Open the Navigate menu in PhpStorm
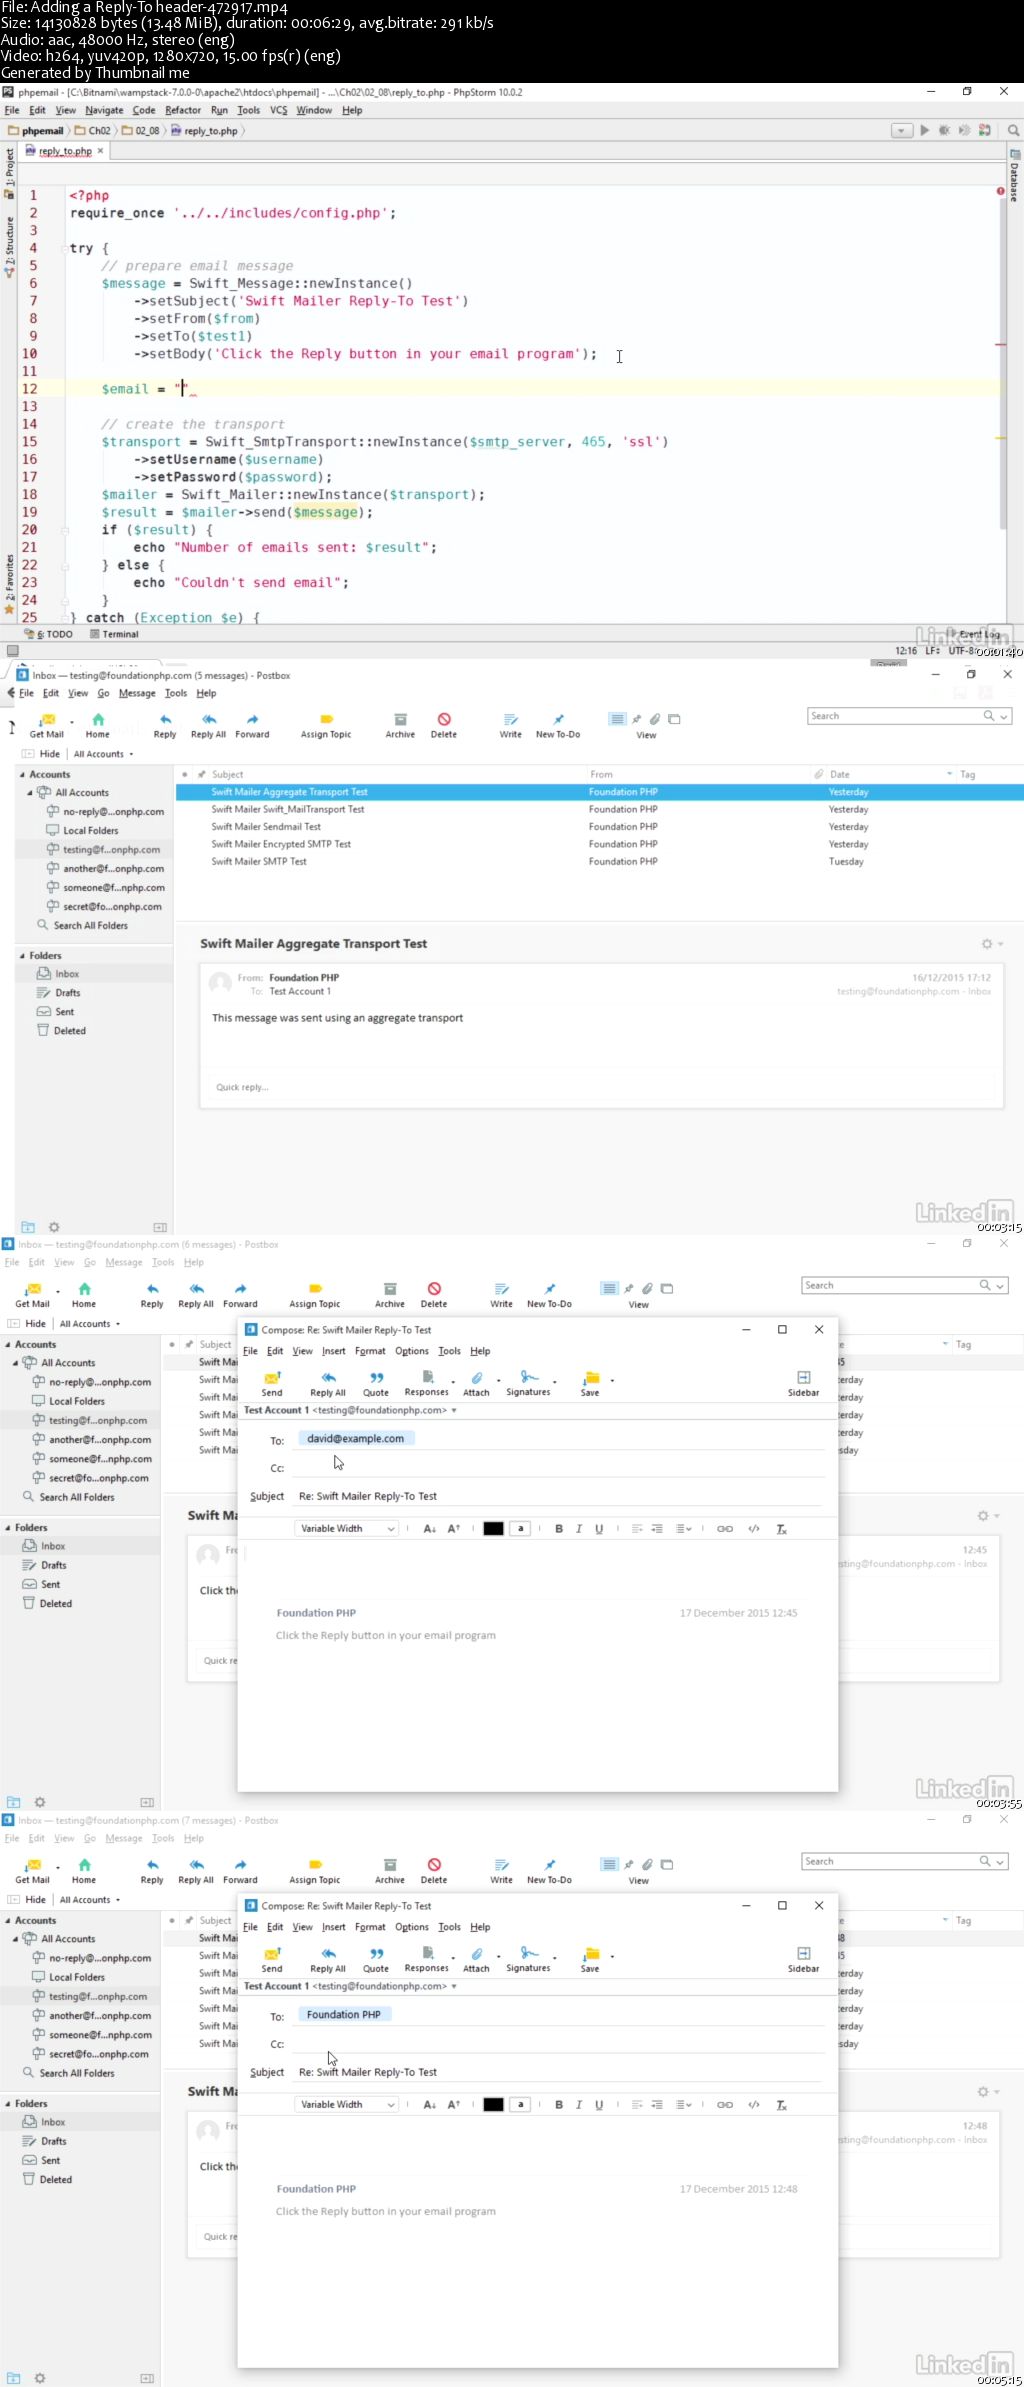The width and height of the screenshot is (1024, 2387). (x=104, y=110)
